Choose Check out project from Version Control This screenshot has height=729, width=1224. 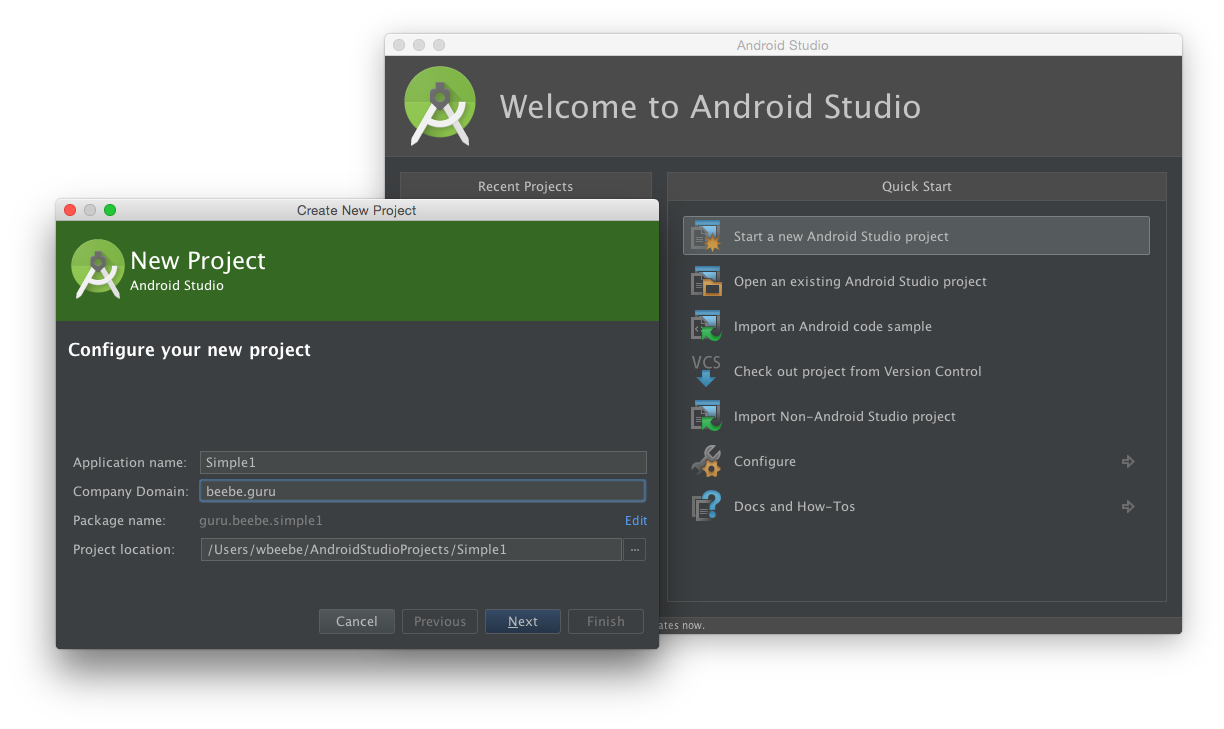click(x=916, y=371)
